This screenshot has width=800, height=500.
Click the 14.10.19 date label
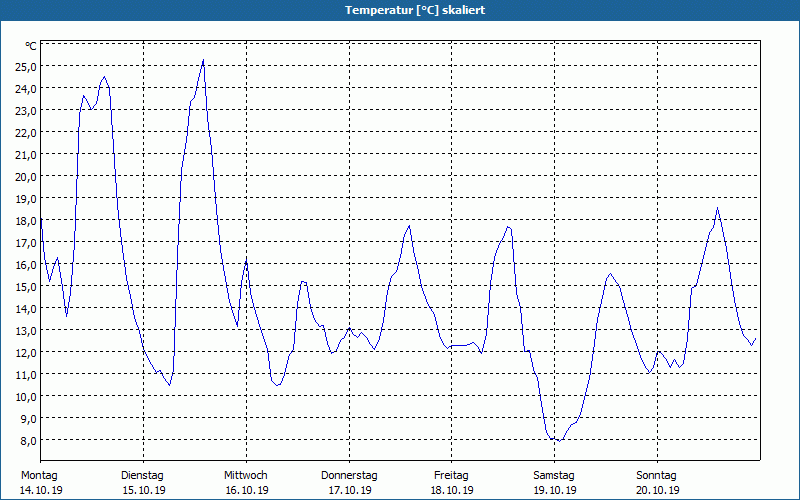click(41, 490)
